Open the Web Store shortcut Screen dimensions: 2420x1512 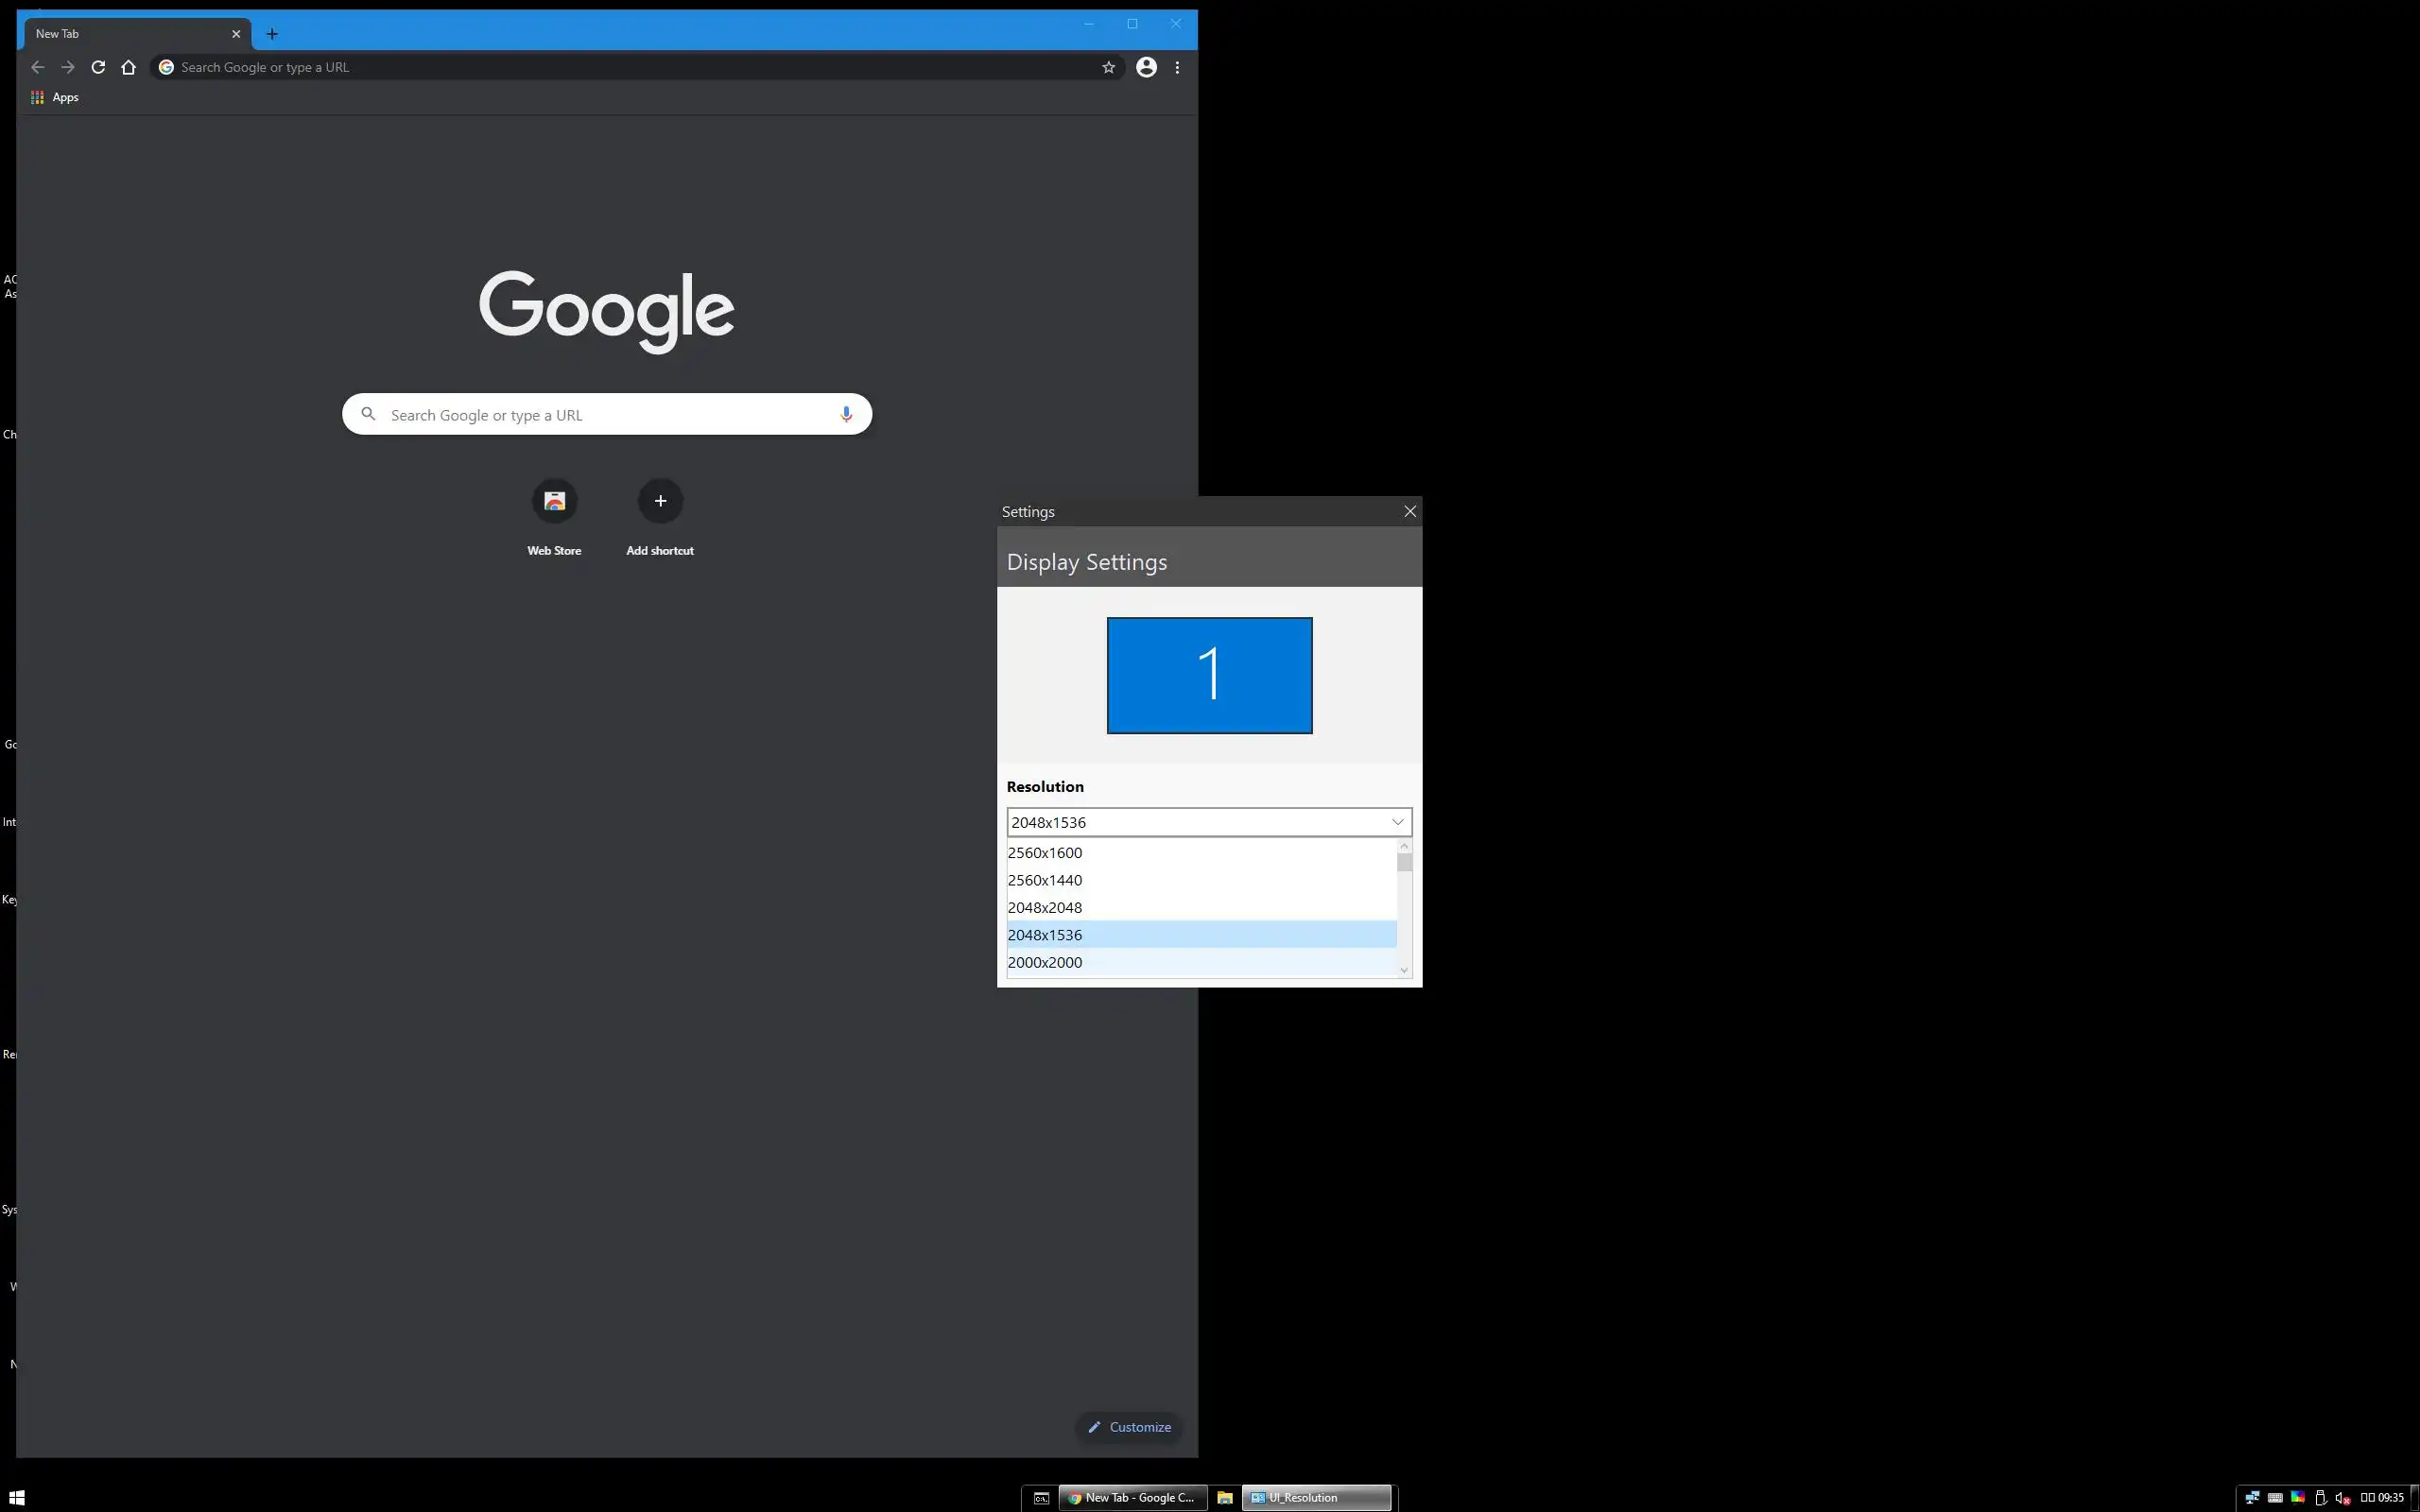554,501
